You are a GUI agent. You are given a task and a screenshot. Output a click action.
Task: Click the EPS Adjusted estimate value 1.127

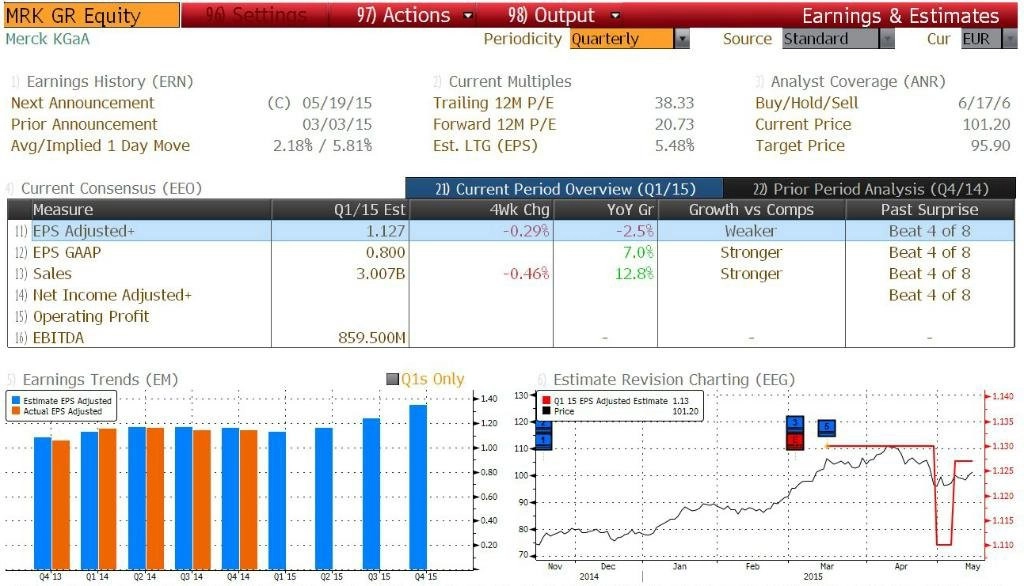pyautogui.click(x=385, y=231)
